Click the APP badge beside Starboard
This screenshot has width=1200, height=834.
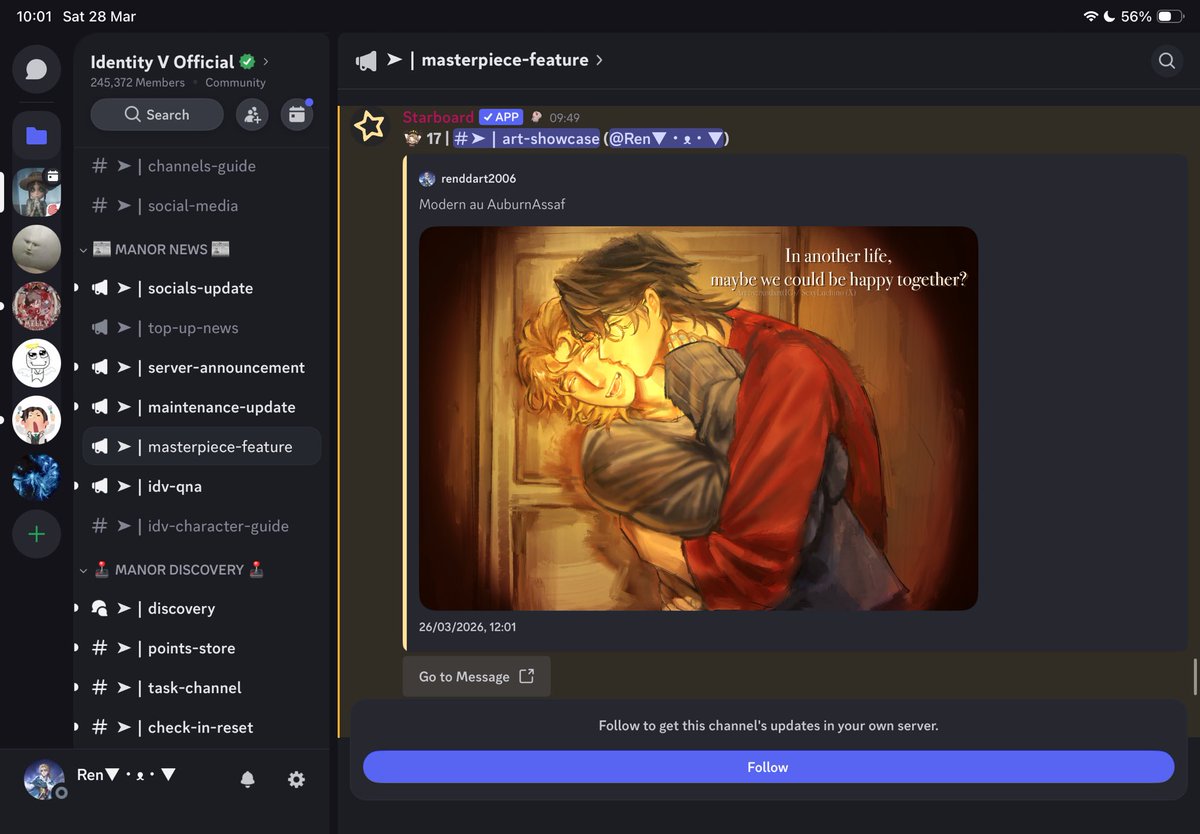click(501, 117)
